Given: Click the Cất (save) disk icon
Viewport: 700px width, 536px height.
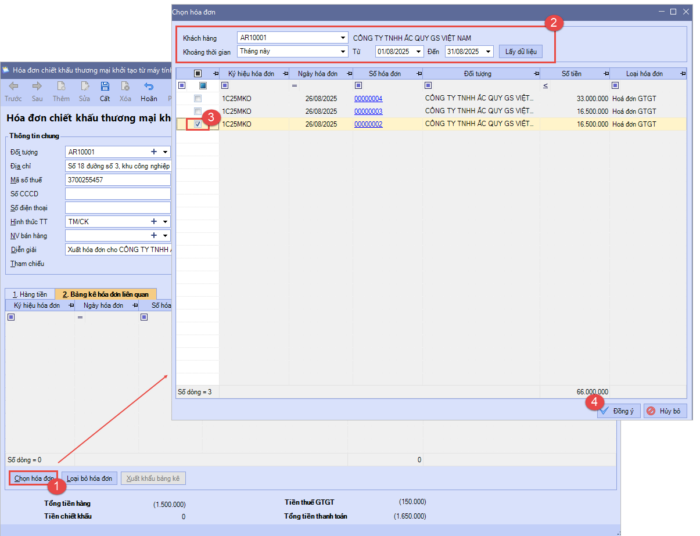Looking at the screenshot, I should click(x=104, y=88).
